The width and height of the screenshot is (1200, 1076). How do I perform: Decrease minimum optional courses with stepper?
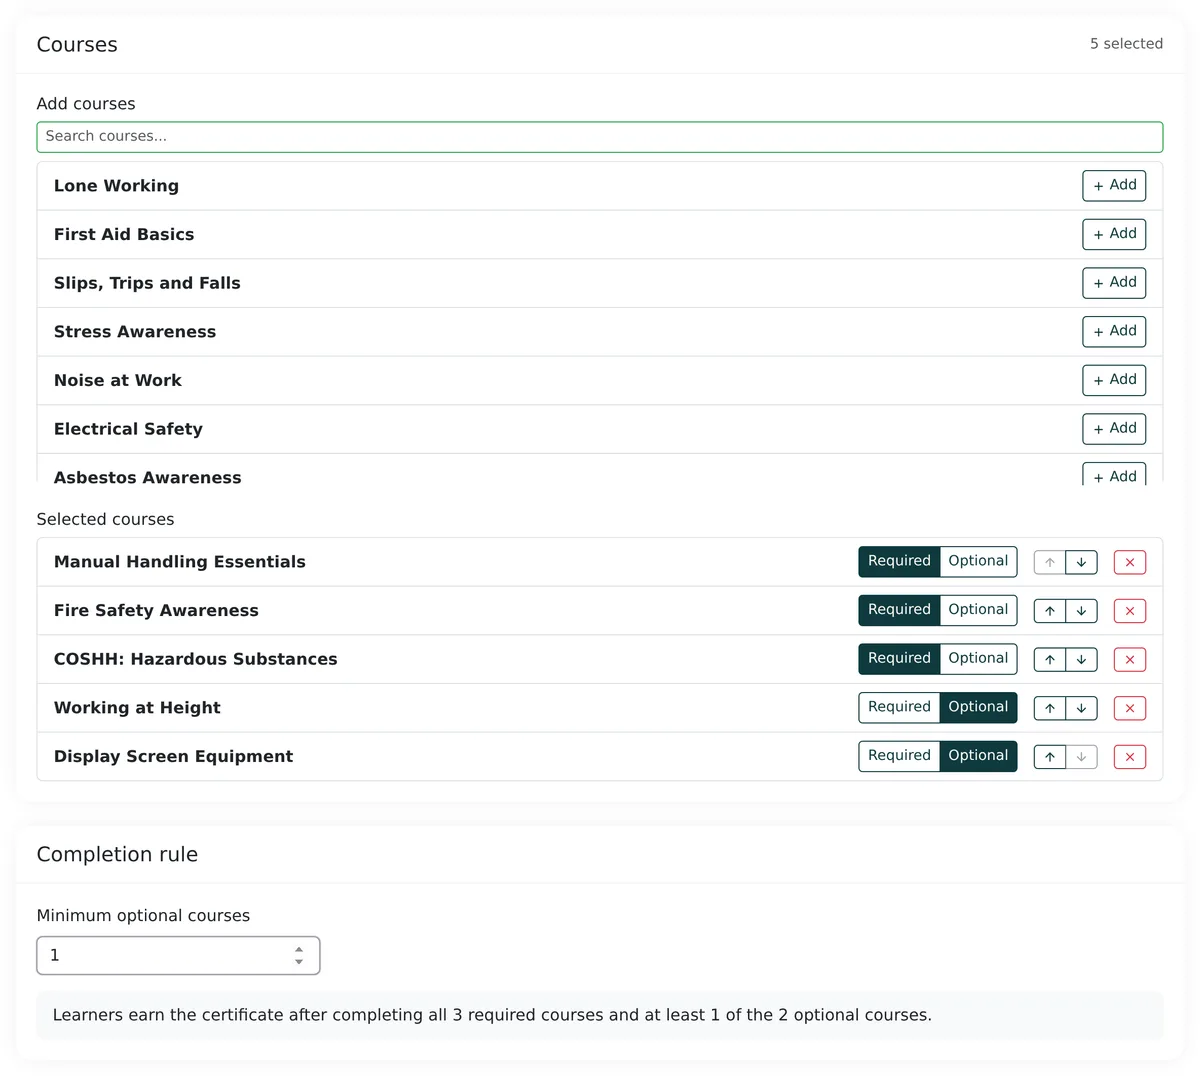[x=299, y=962]
